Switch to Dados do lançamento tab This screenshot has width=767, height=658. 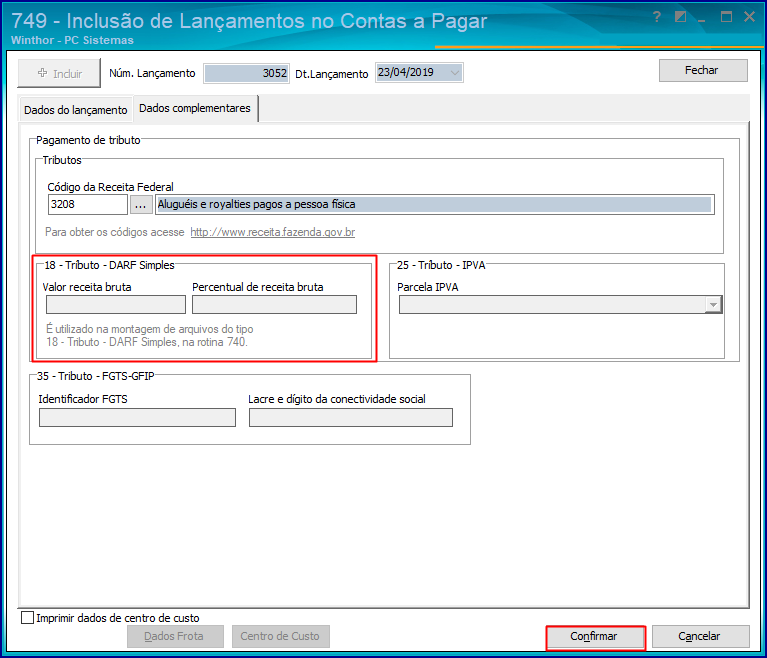[x=75, y=110]
